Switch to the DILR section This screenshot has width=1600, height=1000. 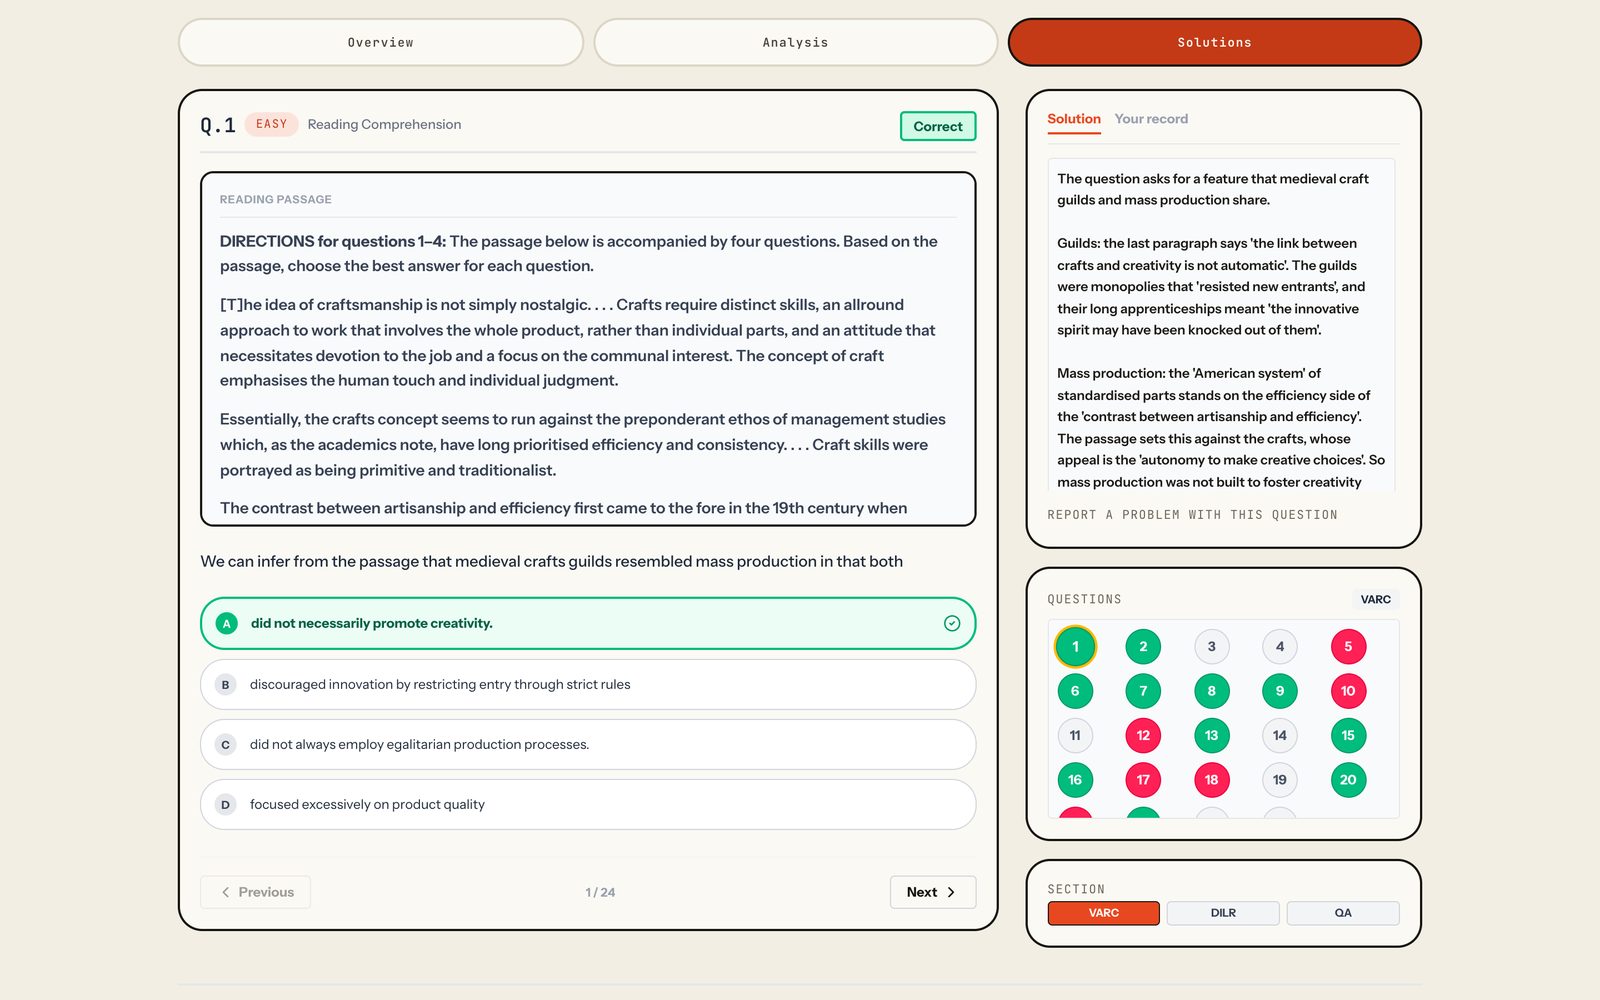(x=1223, y=913)
